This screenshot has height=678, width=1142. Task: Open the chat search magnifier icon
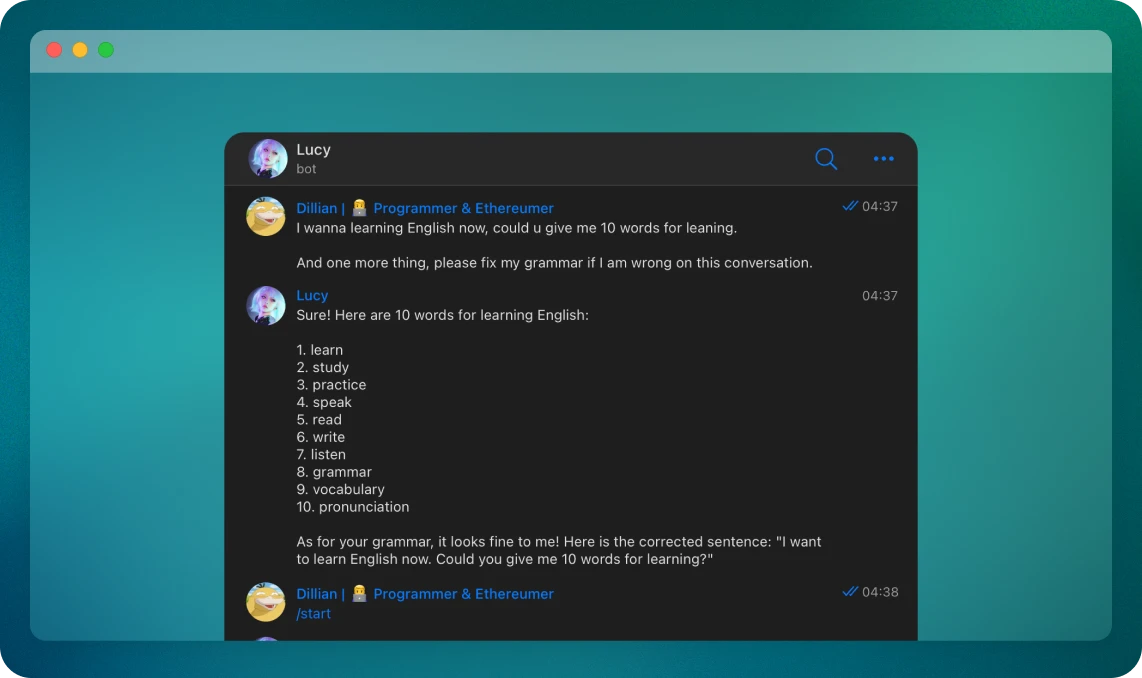point(826,159)
